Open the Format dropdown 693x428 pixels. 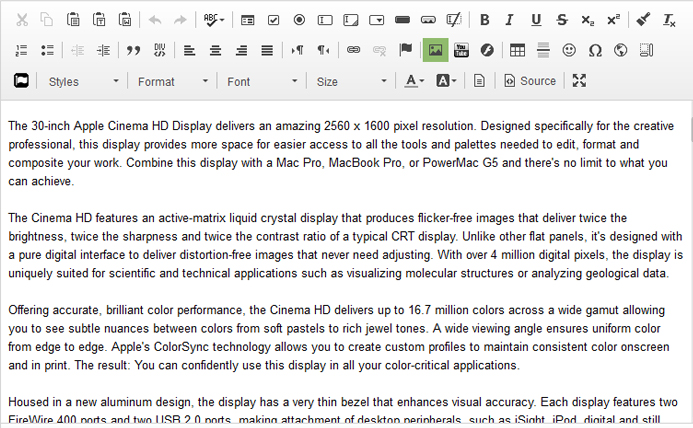coord(172,81)
